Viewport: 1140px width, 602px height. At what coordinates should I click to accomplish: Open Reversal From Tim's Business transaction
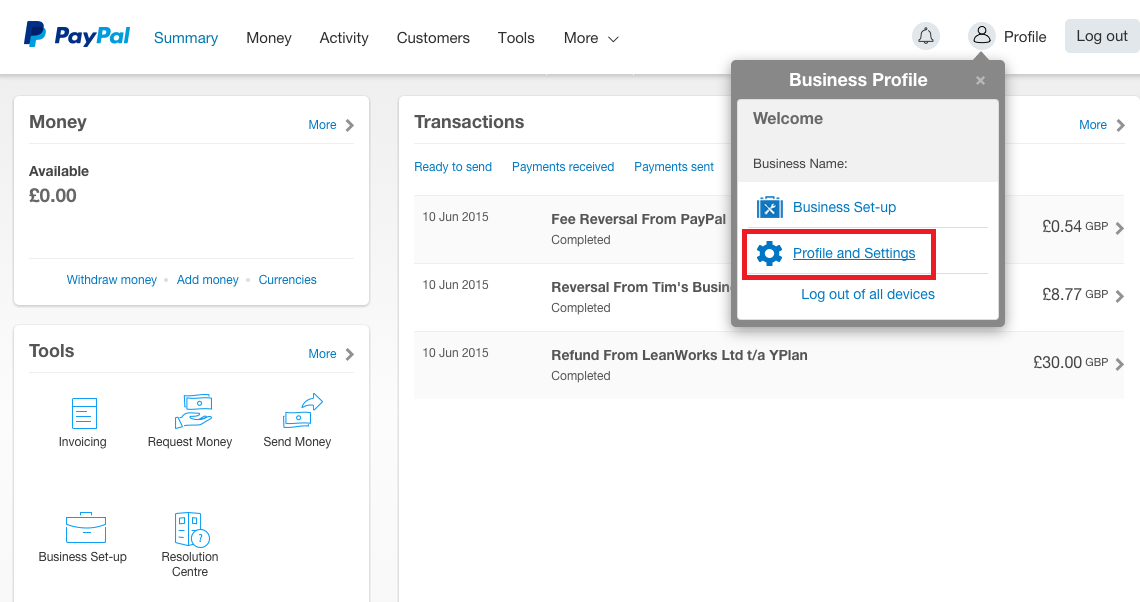coord(641,287)
